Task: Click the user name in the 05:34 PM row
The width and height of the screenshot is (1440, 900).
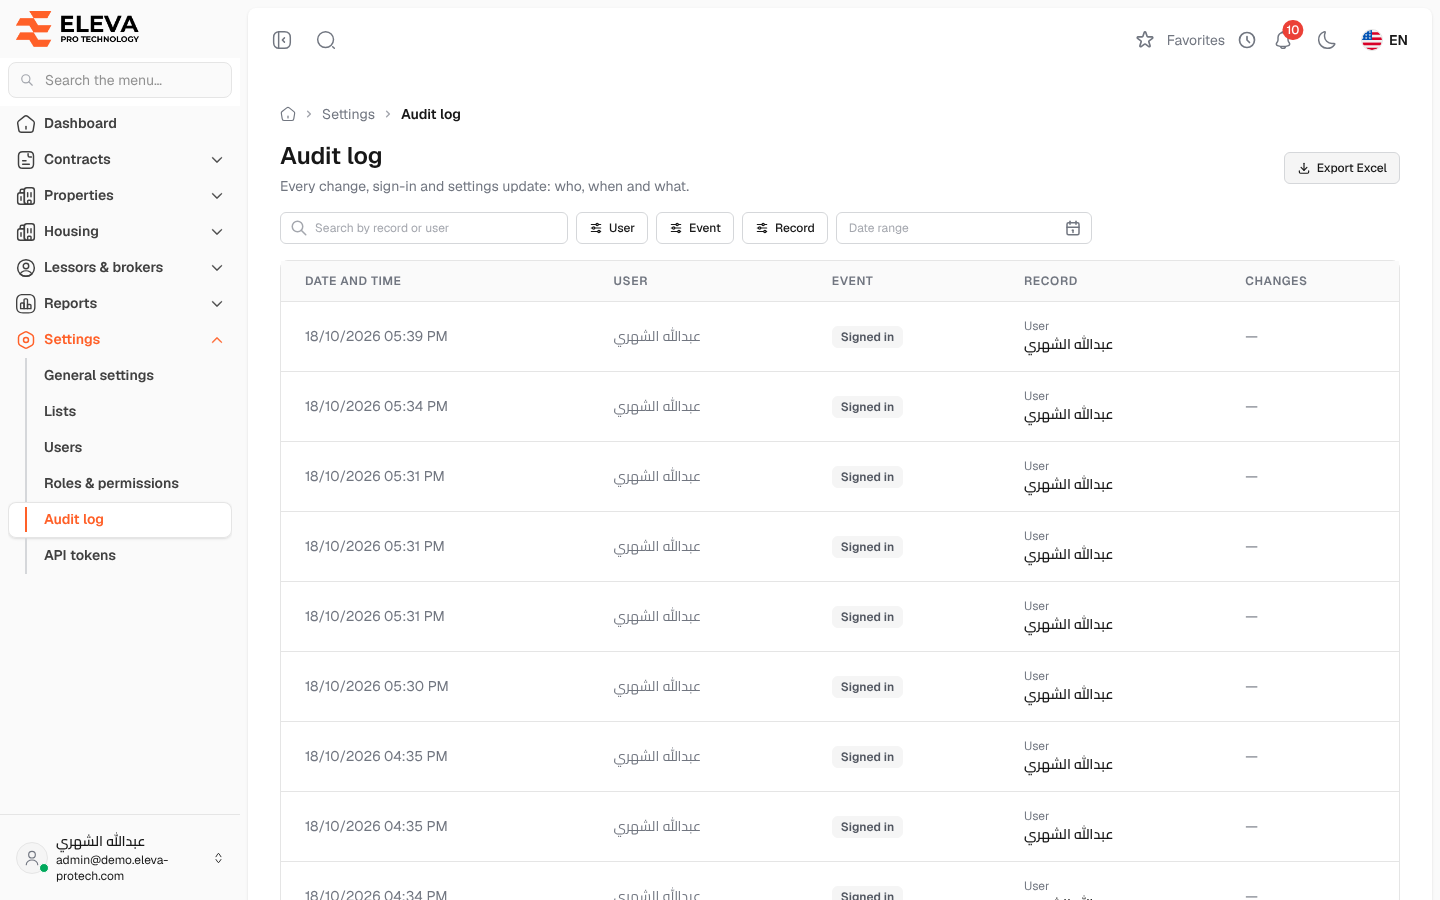Action: click(x=657, y=406)
